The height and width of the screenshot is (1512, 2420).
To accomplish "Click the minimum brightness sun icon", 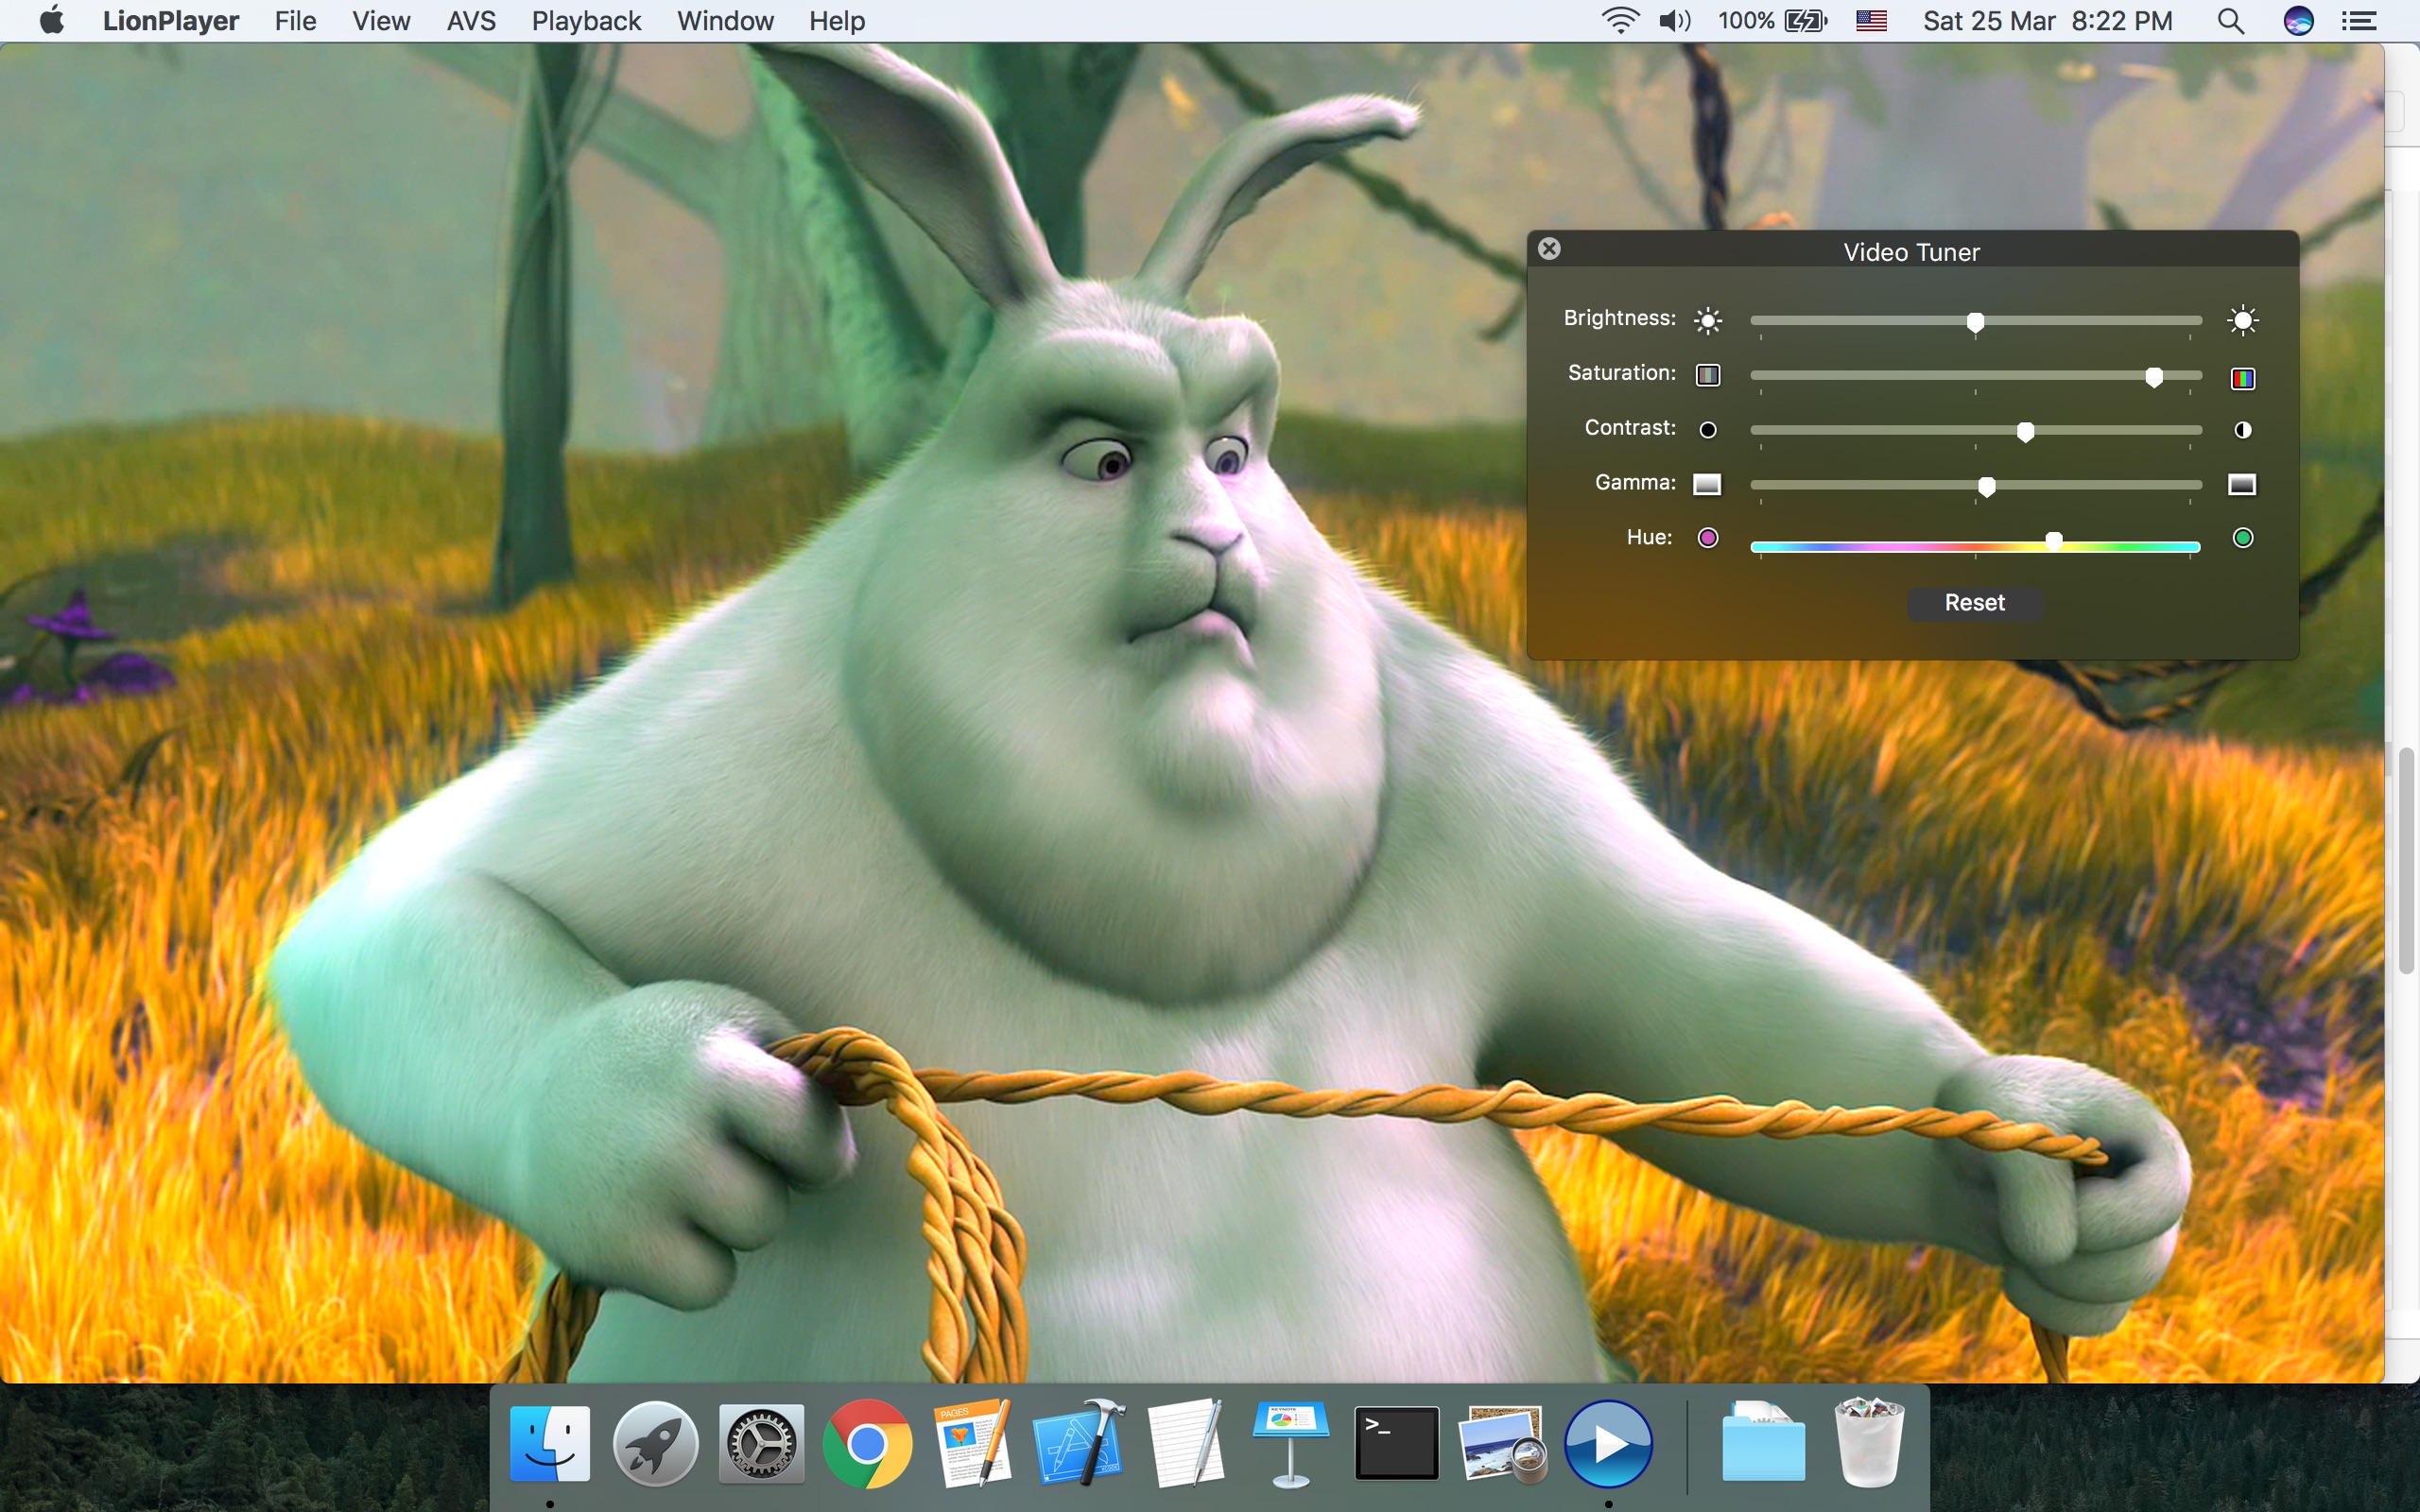I will point(1708,319).
